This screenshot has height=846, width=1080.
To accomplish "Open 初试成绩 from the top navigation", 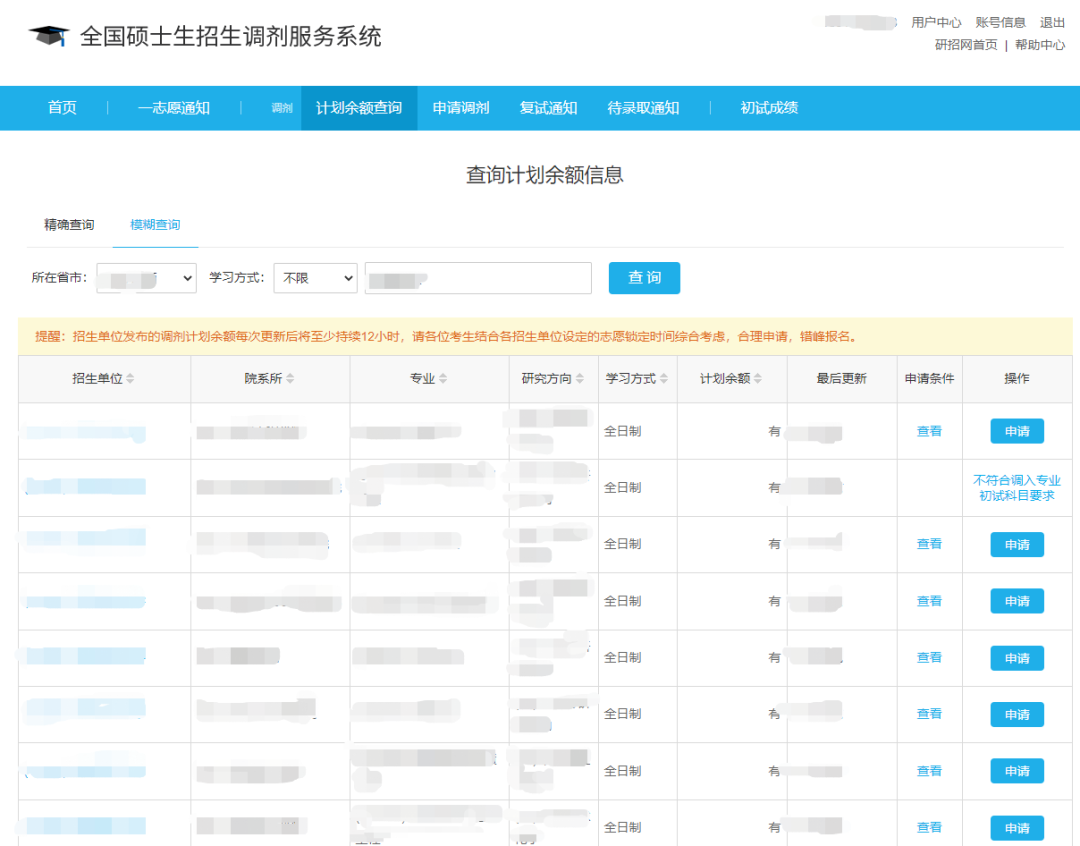I will pos(768,107).
